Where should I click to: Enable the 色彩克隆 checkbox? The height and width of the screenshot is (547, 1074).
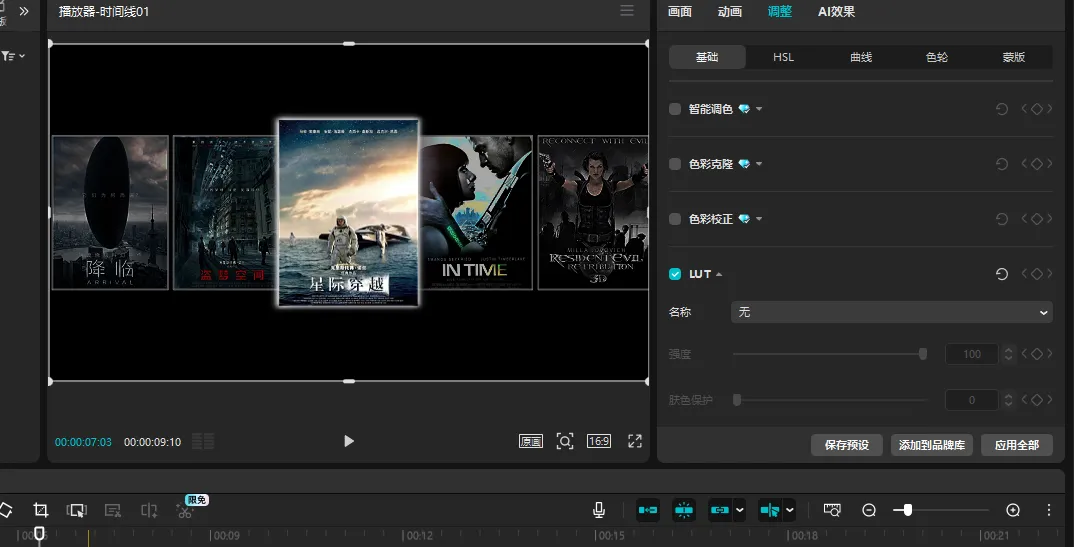(x=675, y=164)
